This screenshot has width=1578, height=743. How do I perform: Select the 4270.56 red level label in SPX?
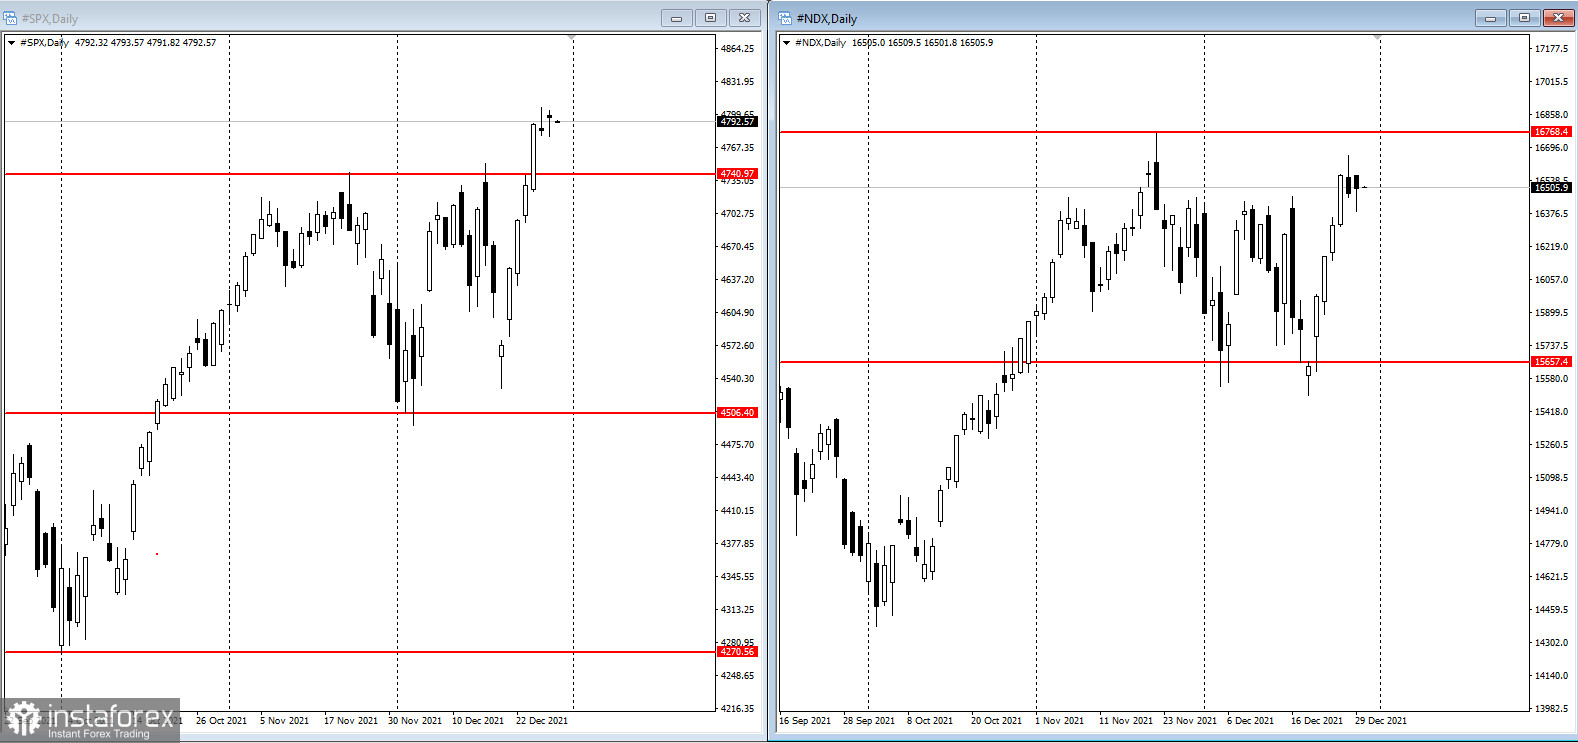point(737,652)
